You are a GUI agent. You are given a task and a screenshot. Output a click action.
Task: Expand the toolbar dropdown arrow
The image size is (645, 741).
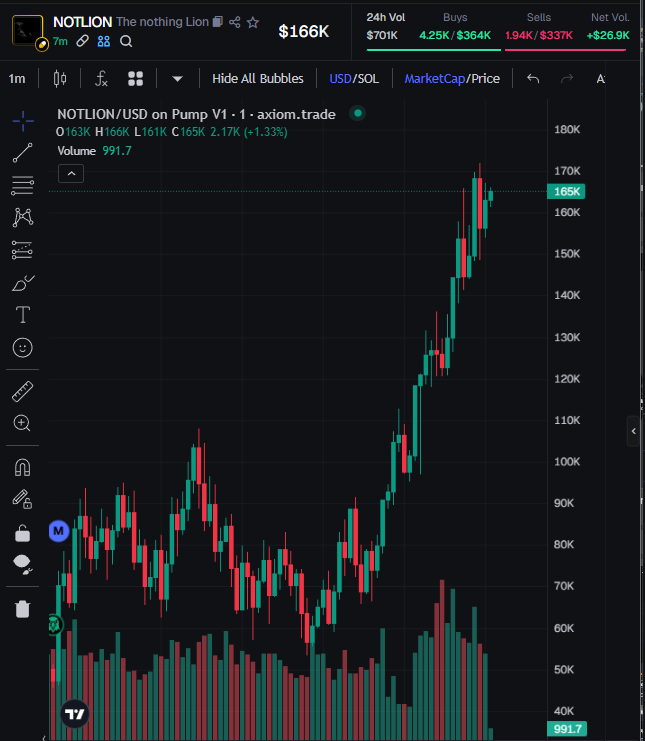[177, 79]
